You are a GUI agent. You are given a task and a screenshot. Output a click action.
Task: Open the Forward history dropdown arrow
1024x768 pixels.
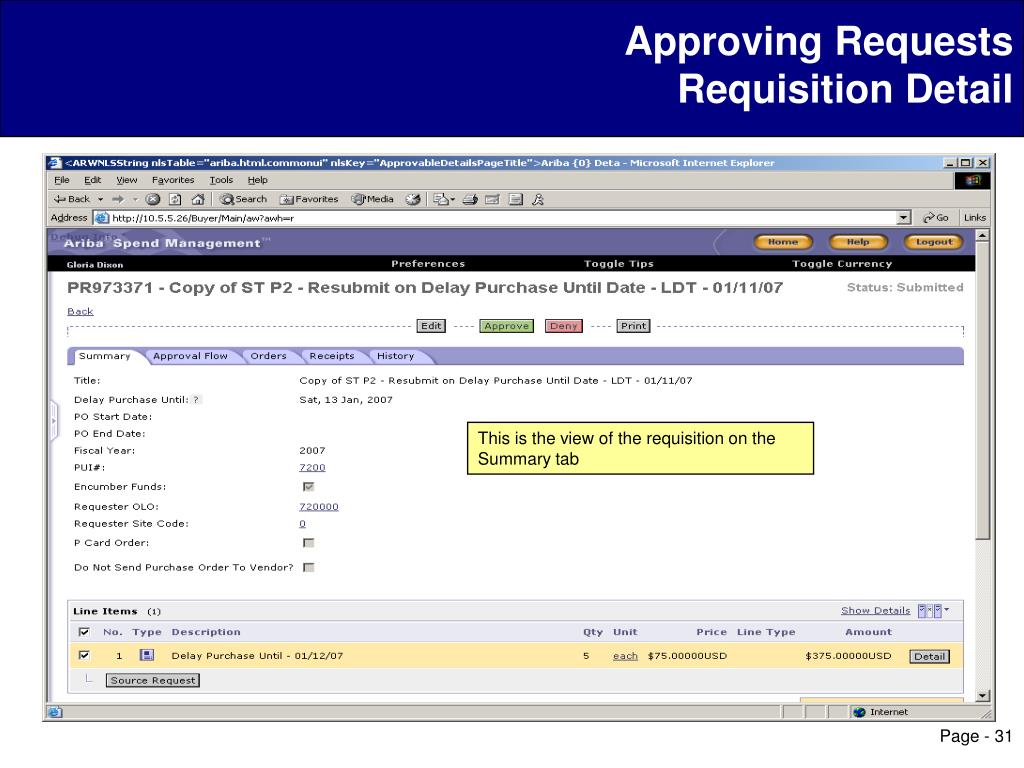135,199
